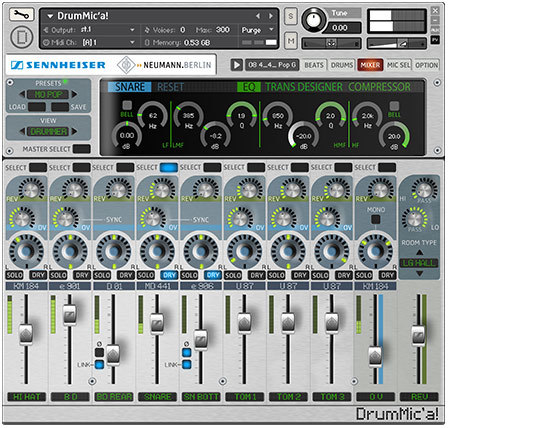Screen dimensions: 558x428
Task: Toggle MONO on the OV channel
Action: [375, 220]
